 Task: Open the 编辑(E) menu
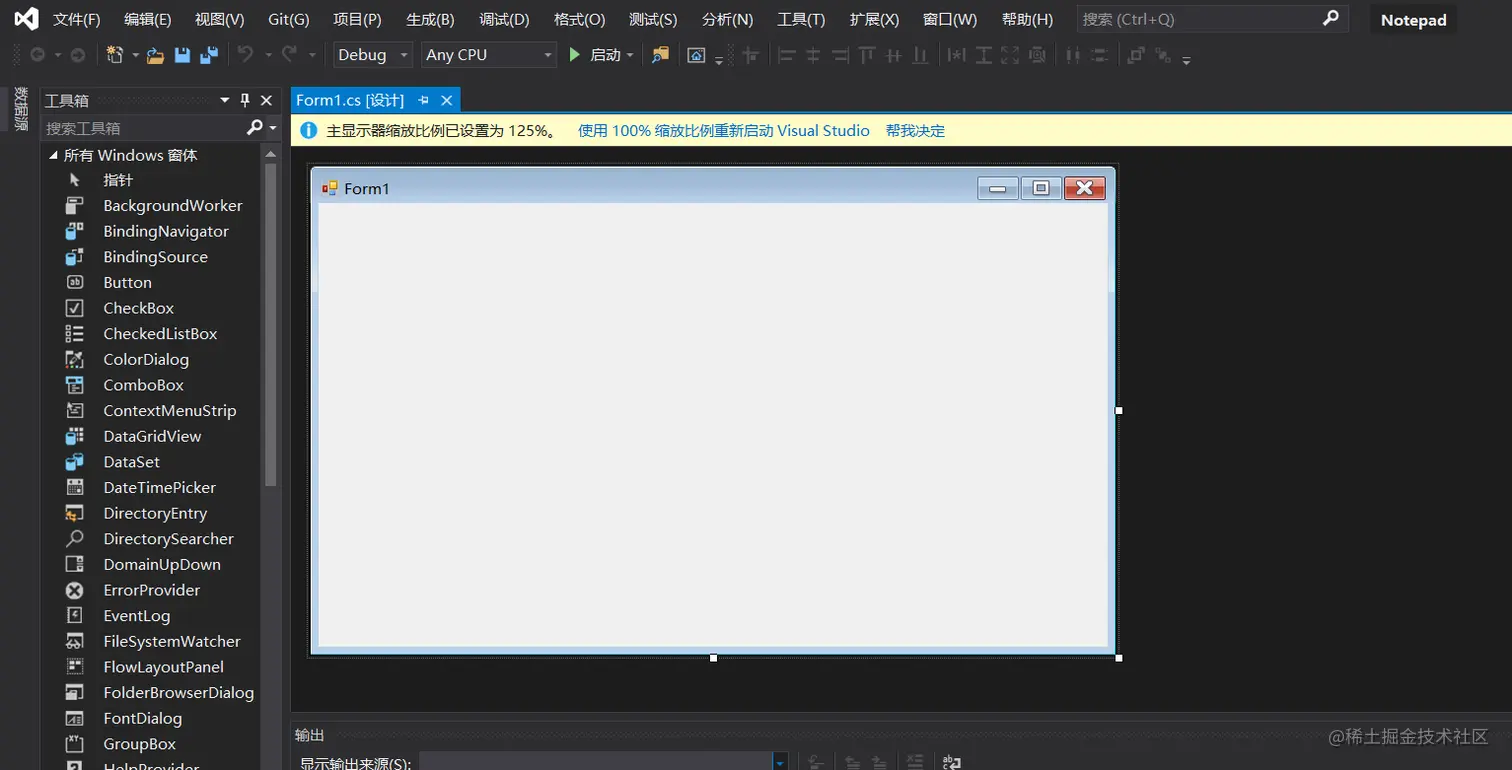148,19
